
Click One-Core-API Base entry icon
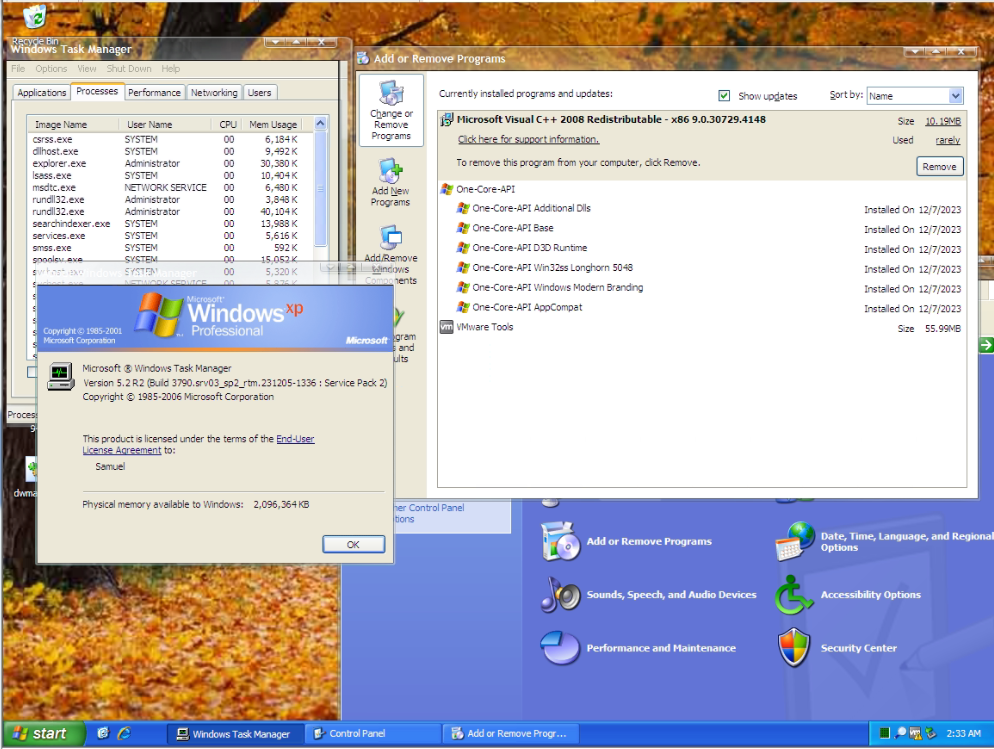point(463,227)
